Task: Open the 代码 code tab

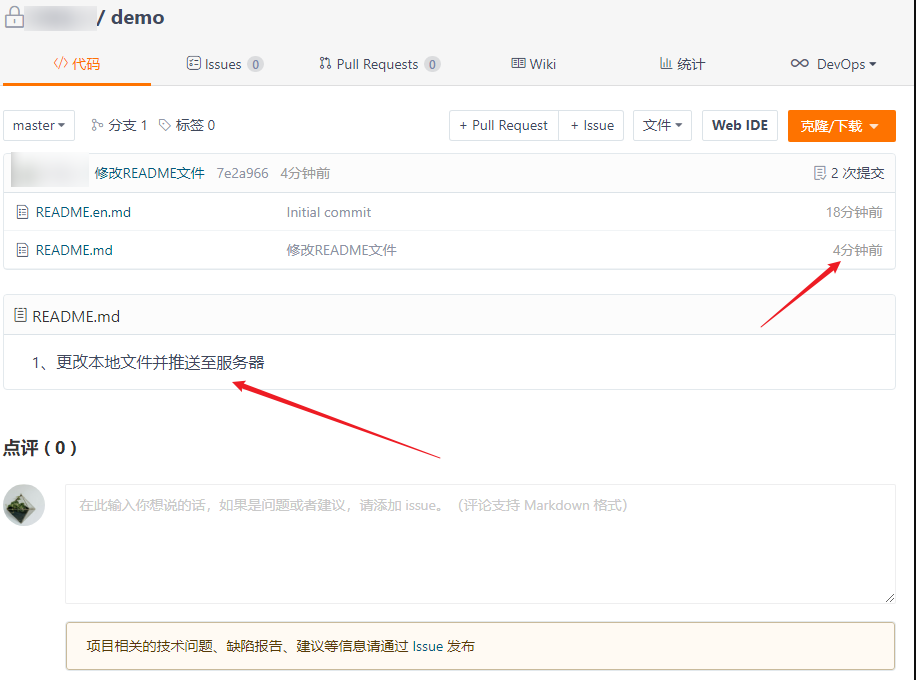Action: tap(77, 64)
